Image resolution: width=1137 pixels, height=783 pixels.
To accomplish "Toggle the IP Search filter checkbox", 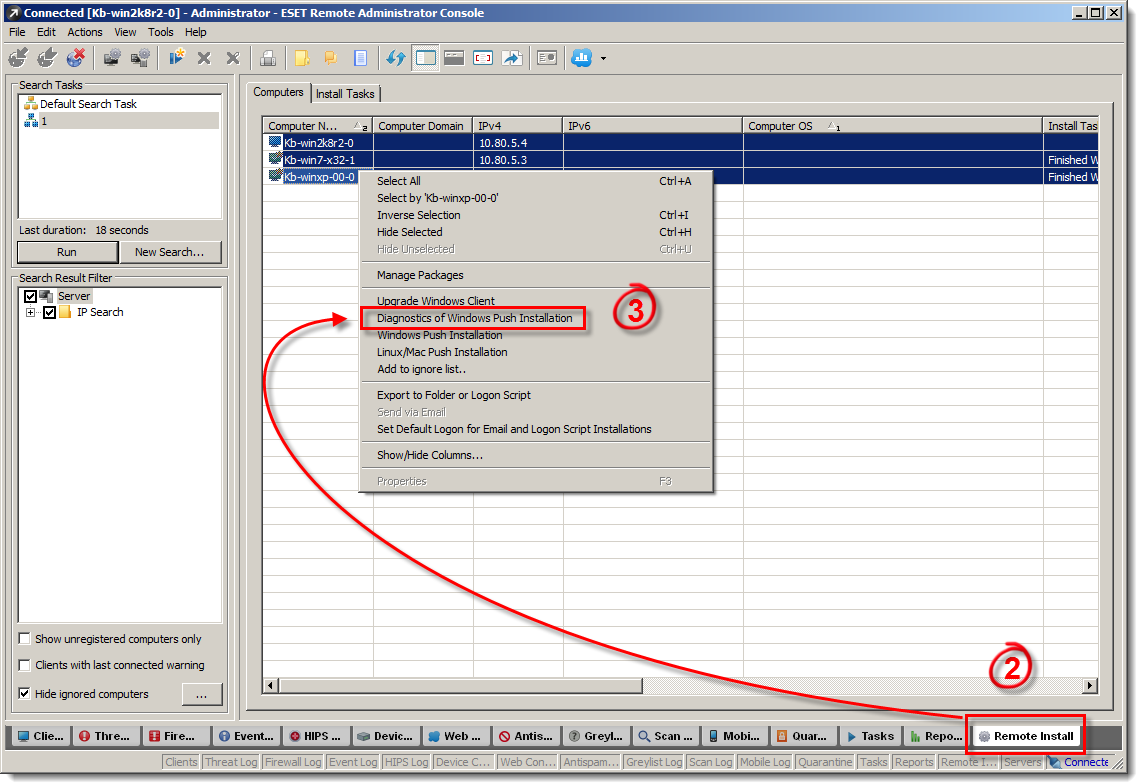I will point(49,312).
